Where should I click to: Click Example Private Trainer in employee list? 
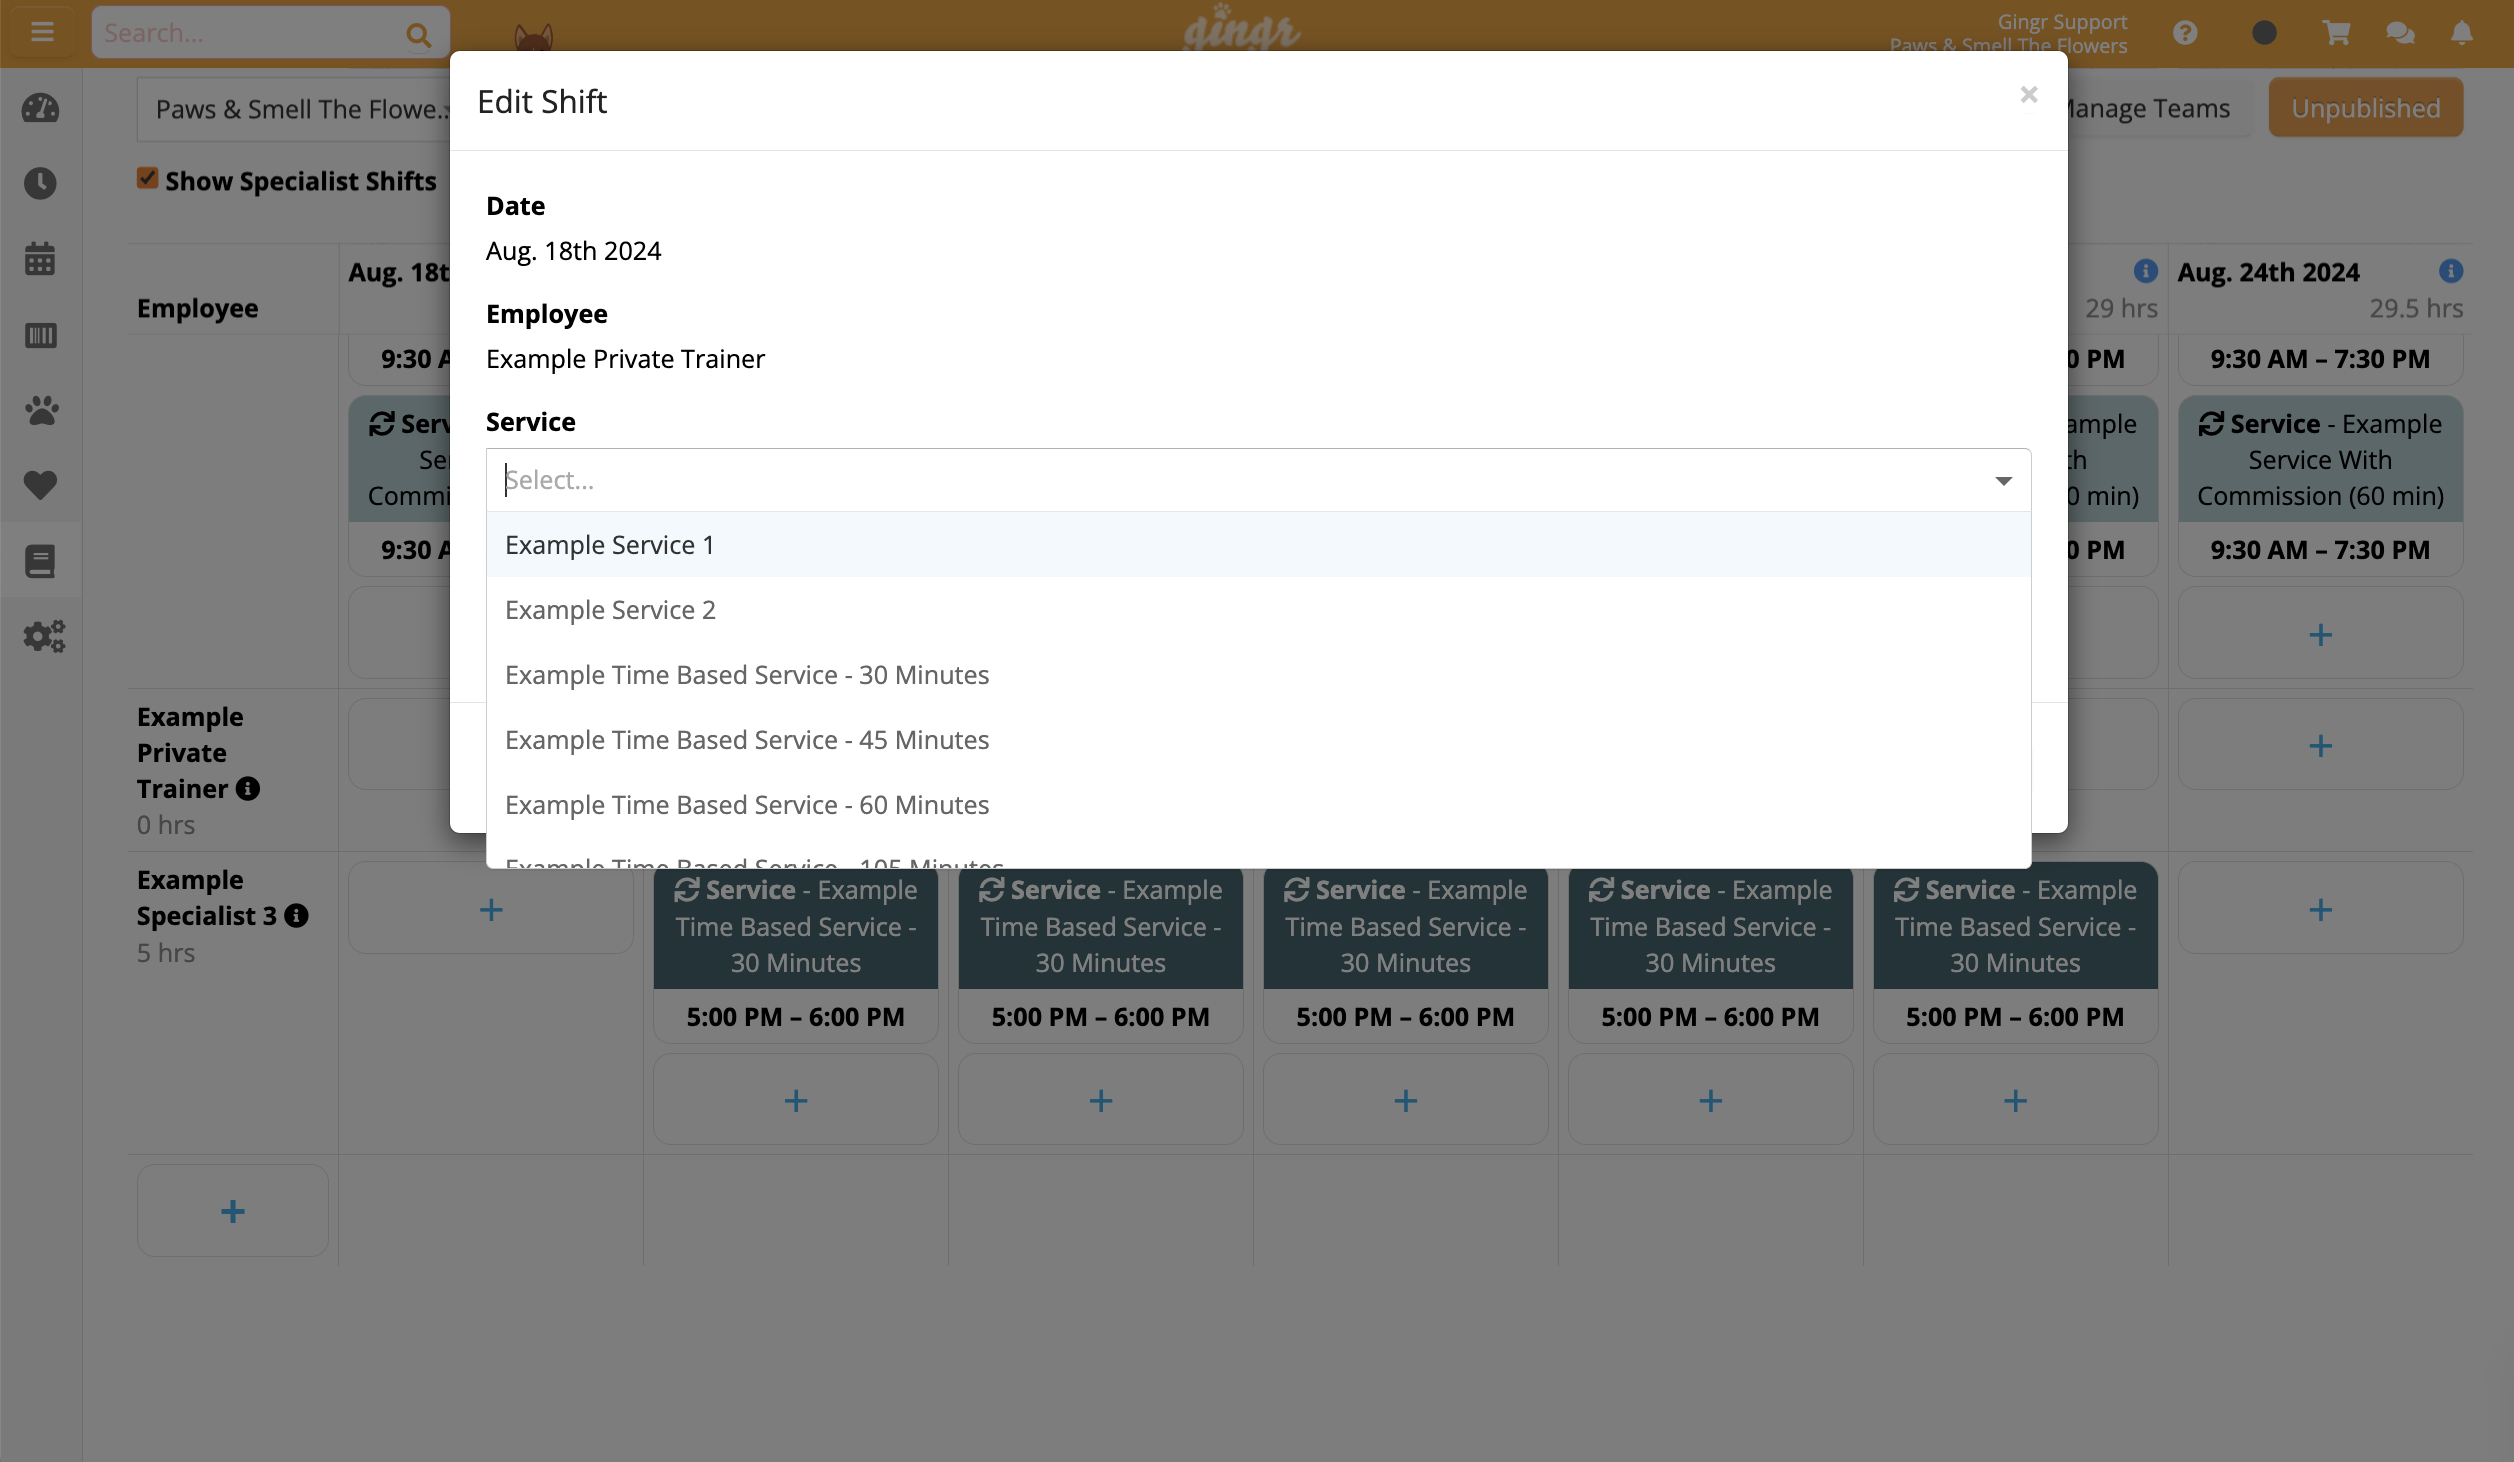(x=190, y=753)
